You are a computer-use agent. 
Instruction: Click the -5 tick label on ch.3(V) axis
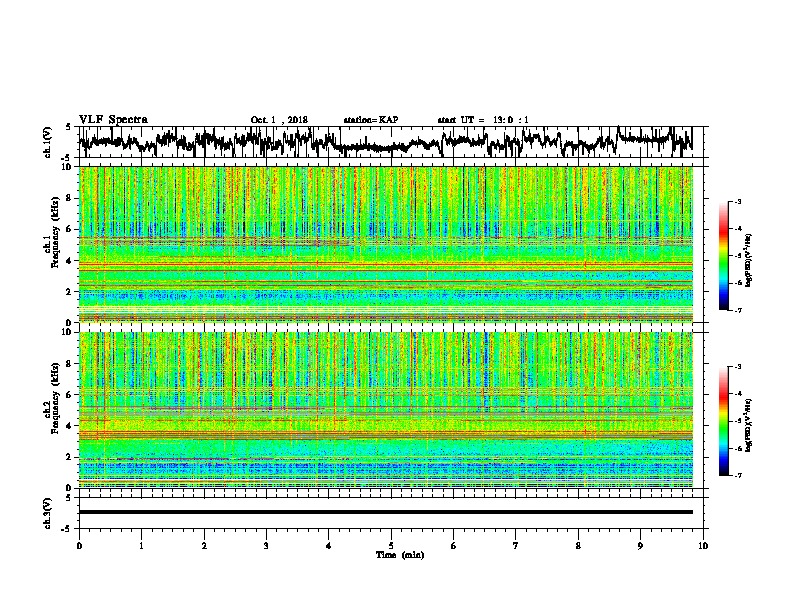click(x=67, y=529)
